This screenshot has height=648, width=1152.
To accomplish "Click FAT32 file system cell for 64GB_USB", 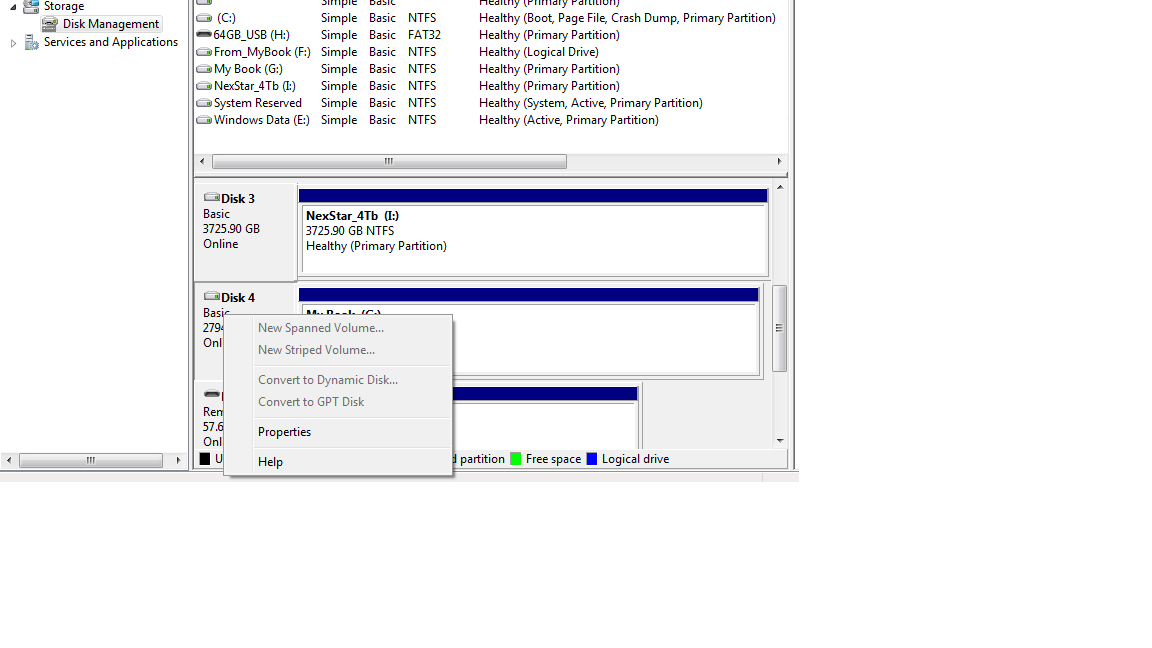I will 425,35.
